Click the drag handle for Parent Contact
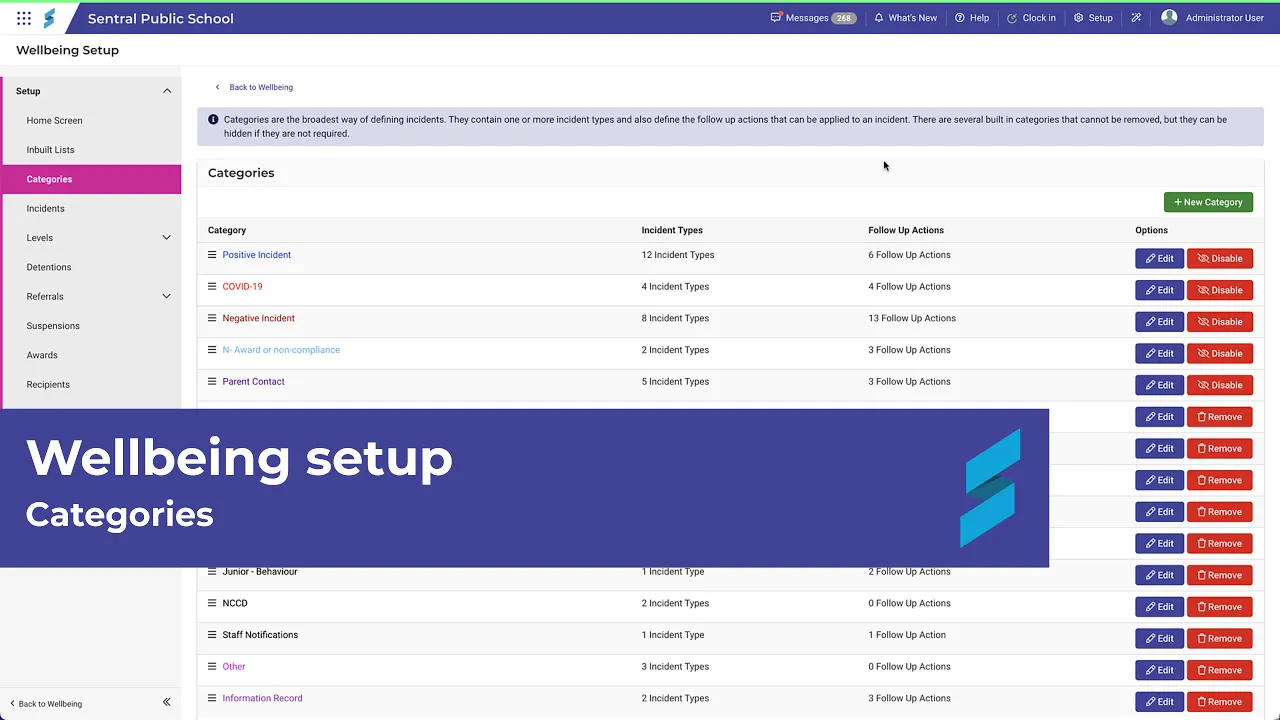Screen dimensions: 1280x720 coord(212,381)
